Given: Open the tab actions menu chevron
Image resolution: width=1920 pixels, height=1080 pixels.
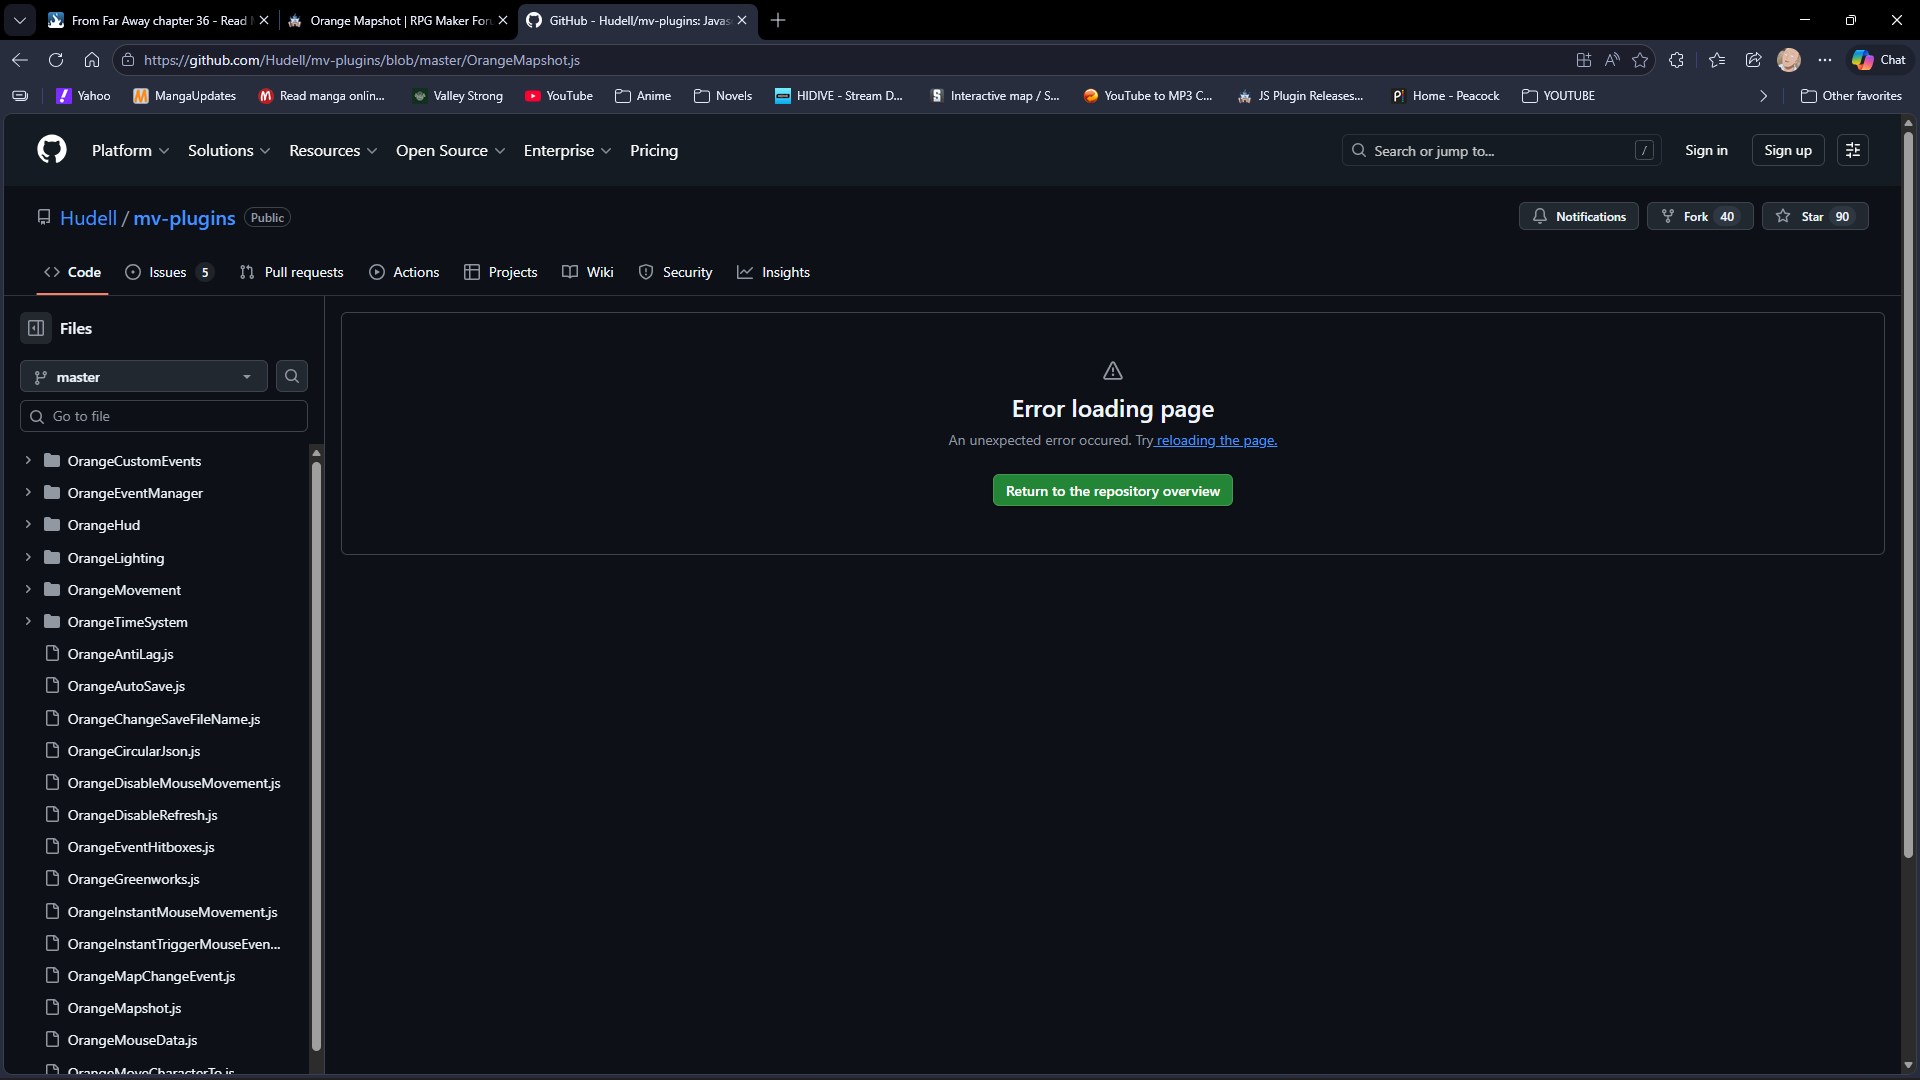Looking at the screenshot, I should [20, 20].
